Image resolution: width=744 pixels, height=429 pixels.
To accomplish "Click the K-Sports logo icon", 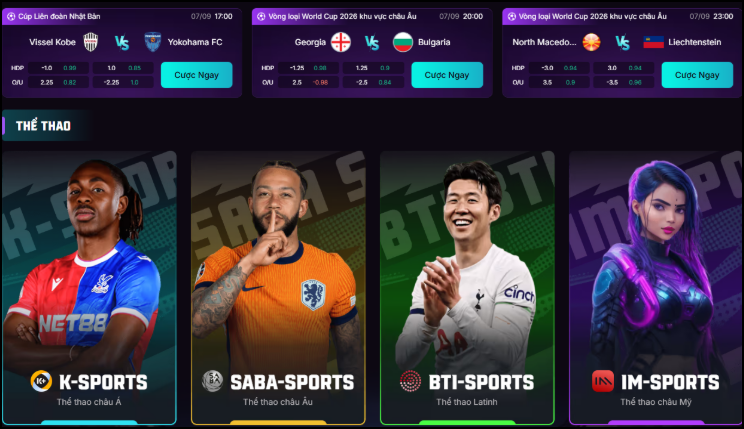I will click(41, 381).
